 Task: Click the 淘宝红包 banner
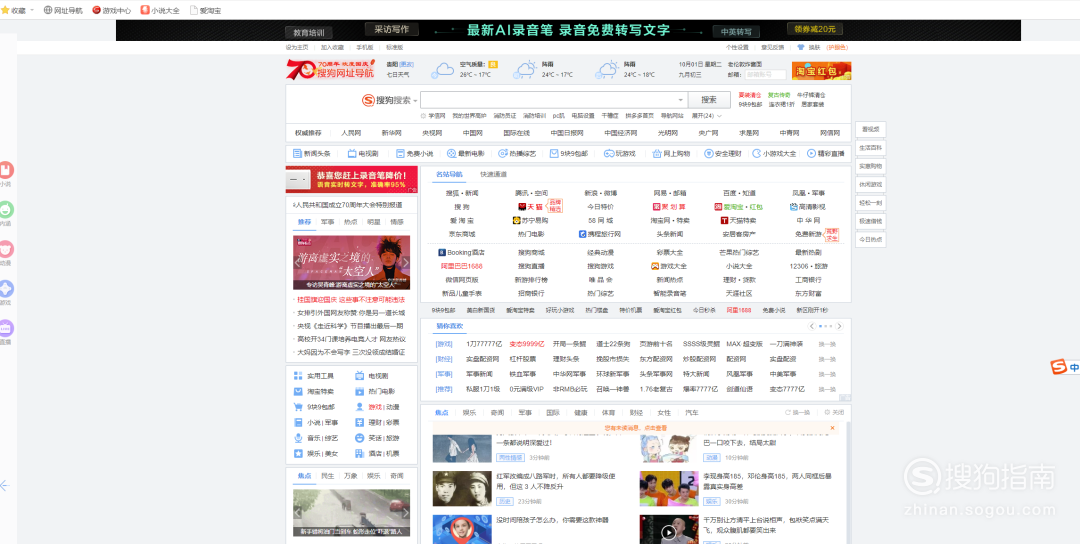[x=821, y=70]
